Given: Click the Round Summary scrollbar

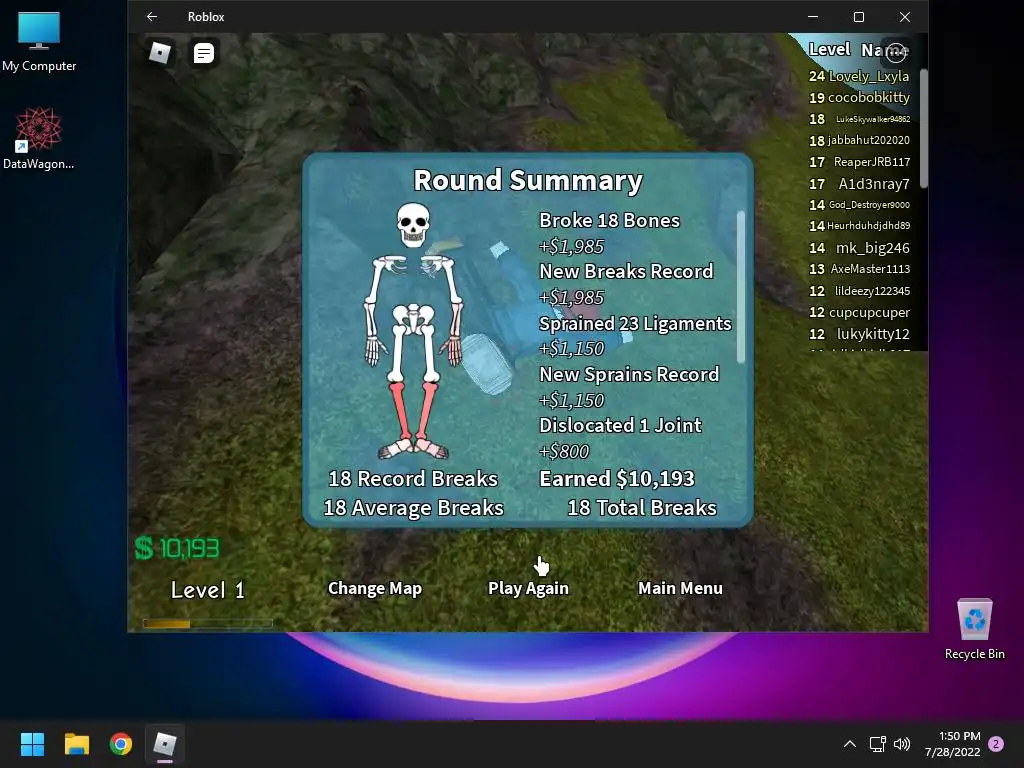Looking at the screenshot, I should coord(741,286).
